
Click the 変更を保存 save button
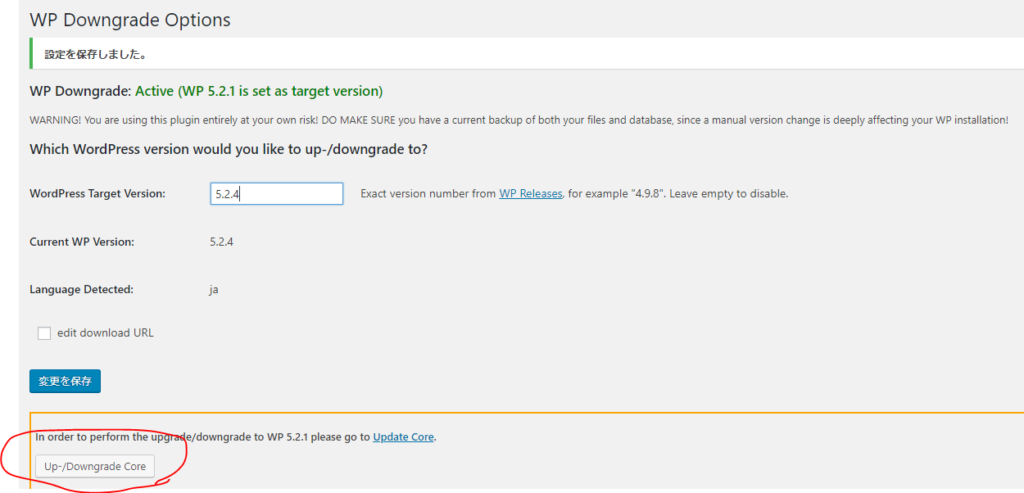click(x=65, y=381)
